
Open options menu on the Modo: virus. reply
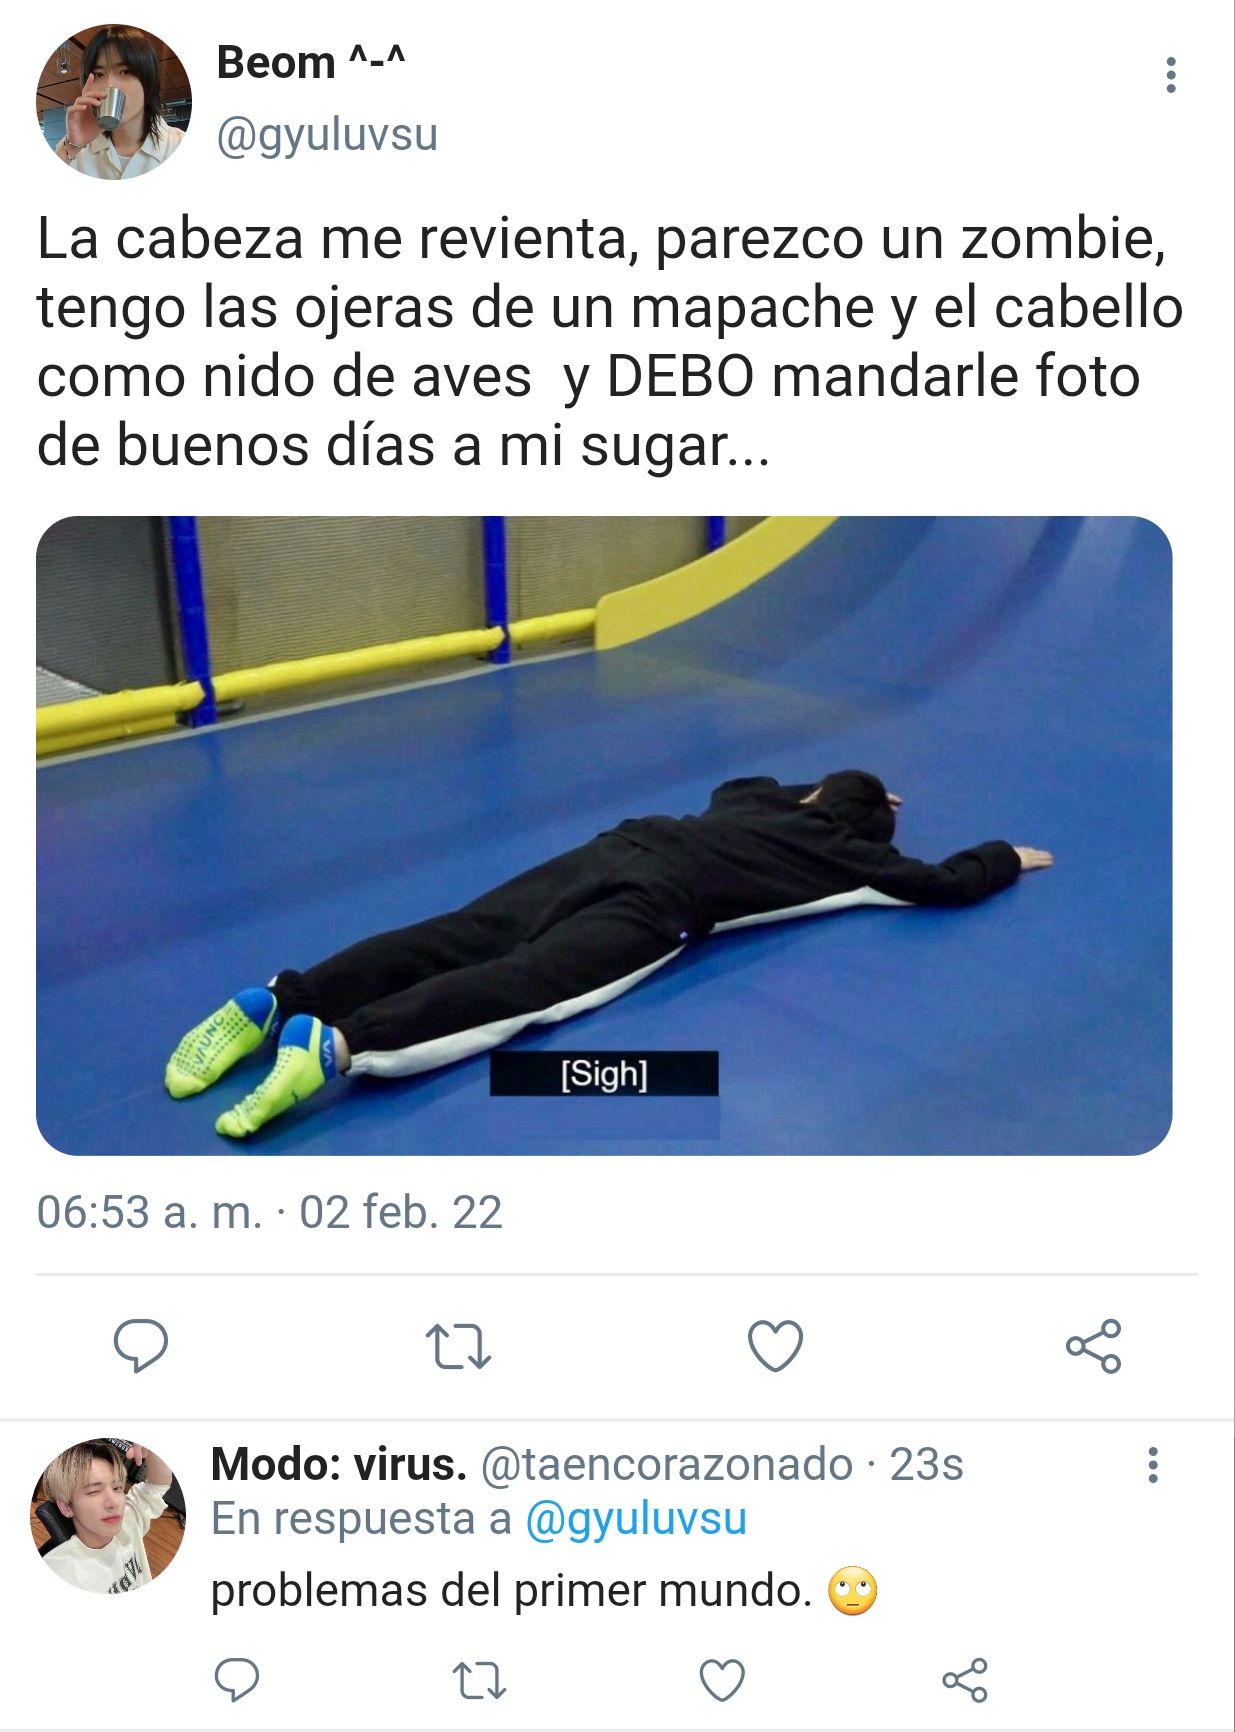point(1153,1465)
